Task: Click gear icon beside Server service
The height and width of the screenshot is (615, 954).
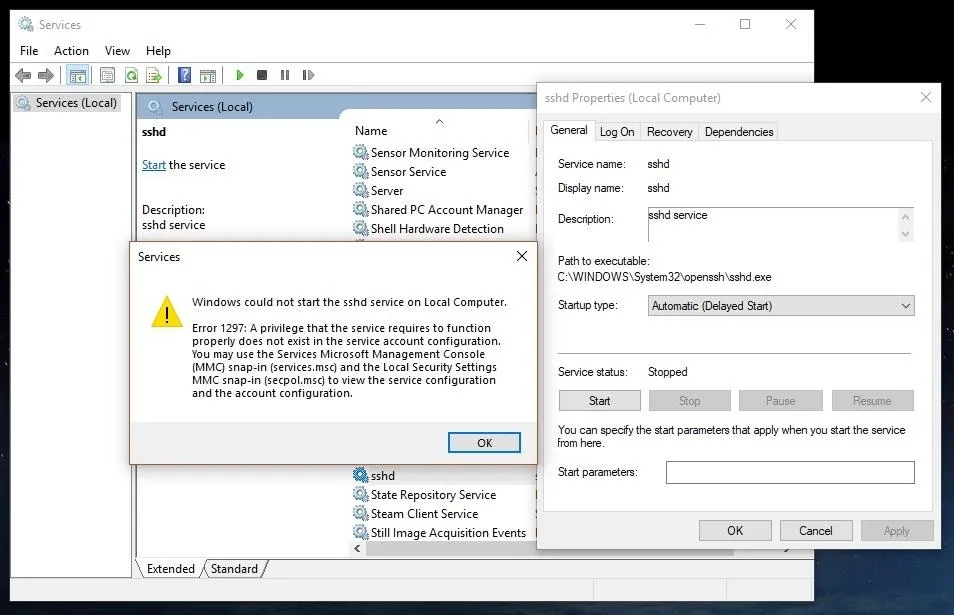Action: 361,190
